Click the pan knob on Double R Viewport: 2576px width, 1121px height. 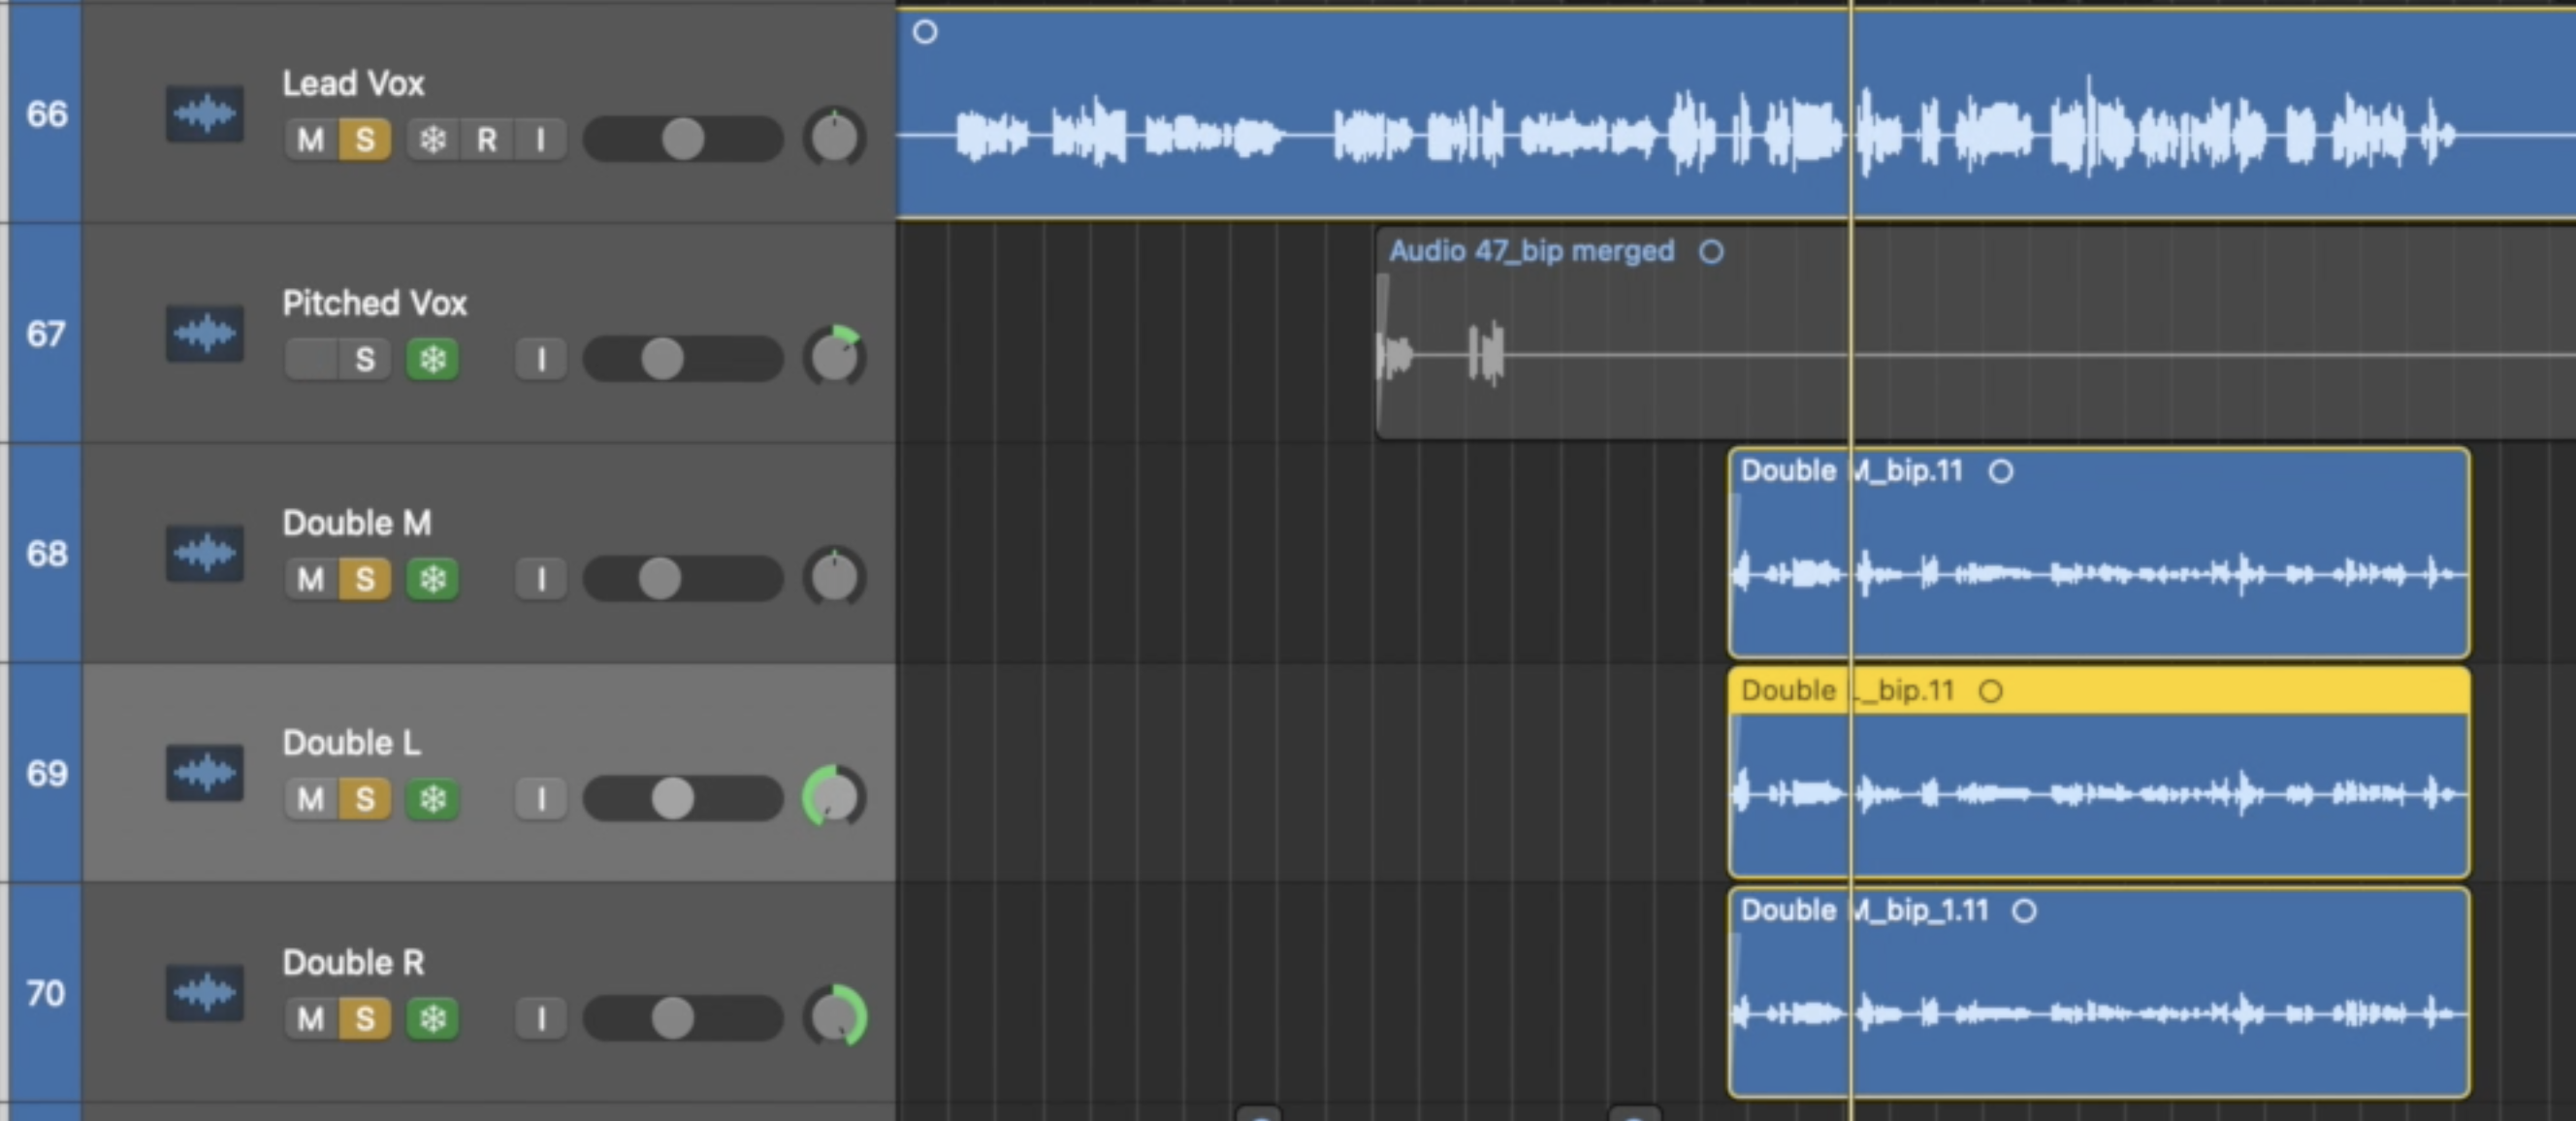pyautogui.click(x=835, y=1017)
